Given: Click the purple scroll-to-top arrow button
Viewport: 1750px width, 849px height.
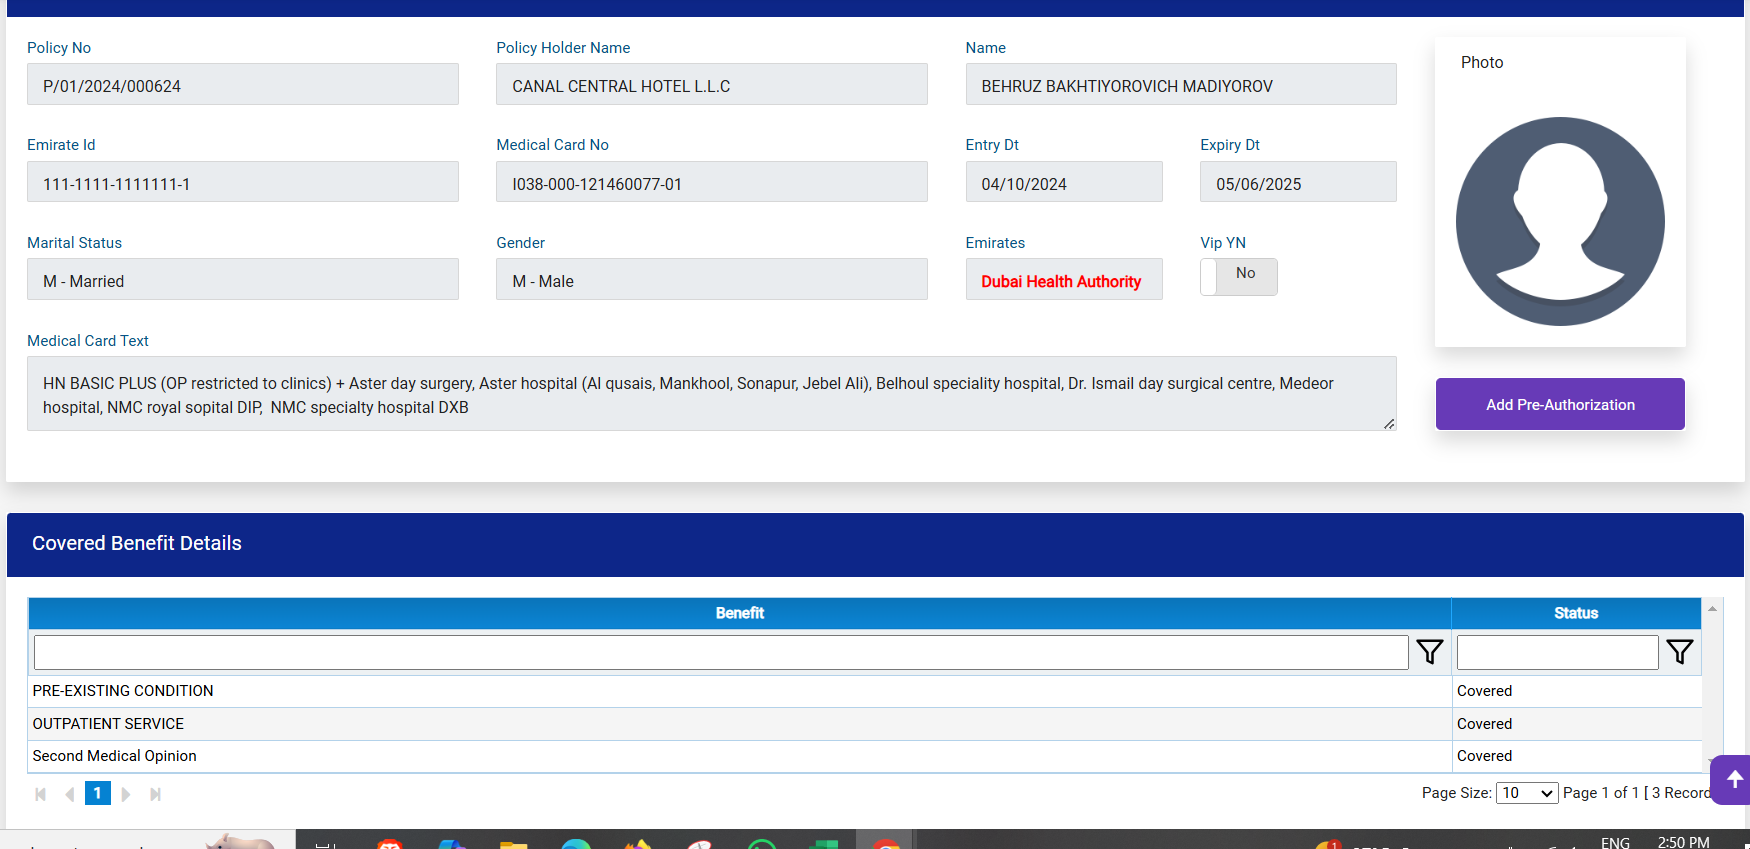Looking at the screenshot, I should coord(1732,779).
